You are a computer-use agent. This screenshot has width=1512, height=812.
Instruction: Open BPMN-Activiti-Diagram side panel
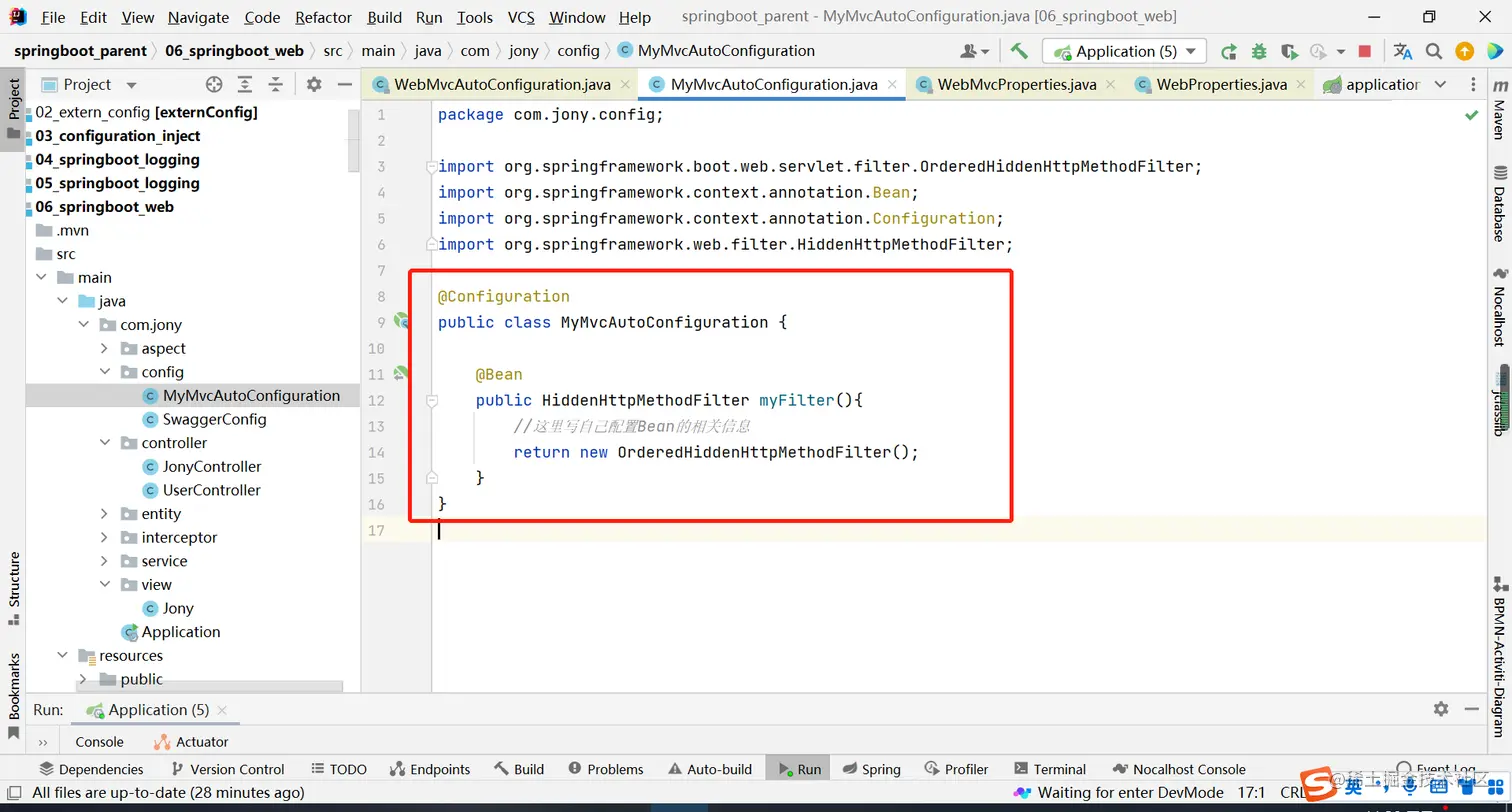(1499, 657)
